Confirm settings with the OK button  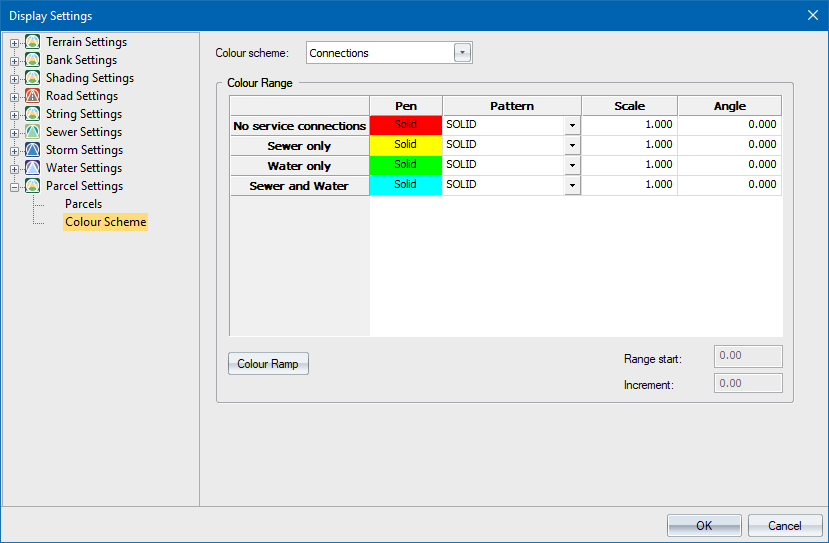704,525
